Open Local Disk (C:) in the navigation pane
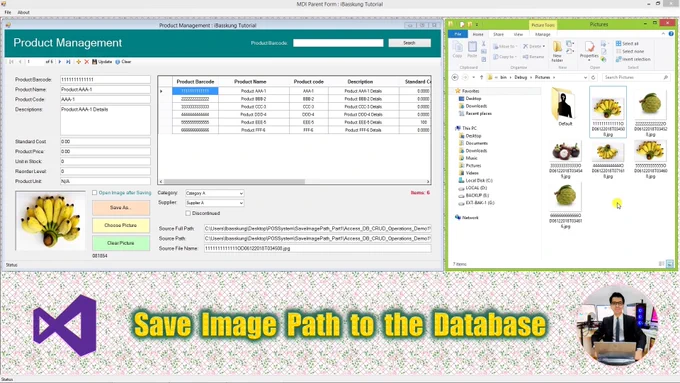This screenshot has height=383, width=680. [x=476, y=180]
